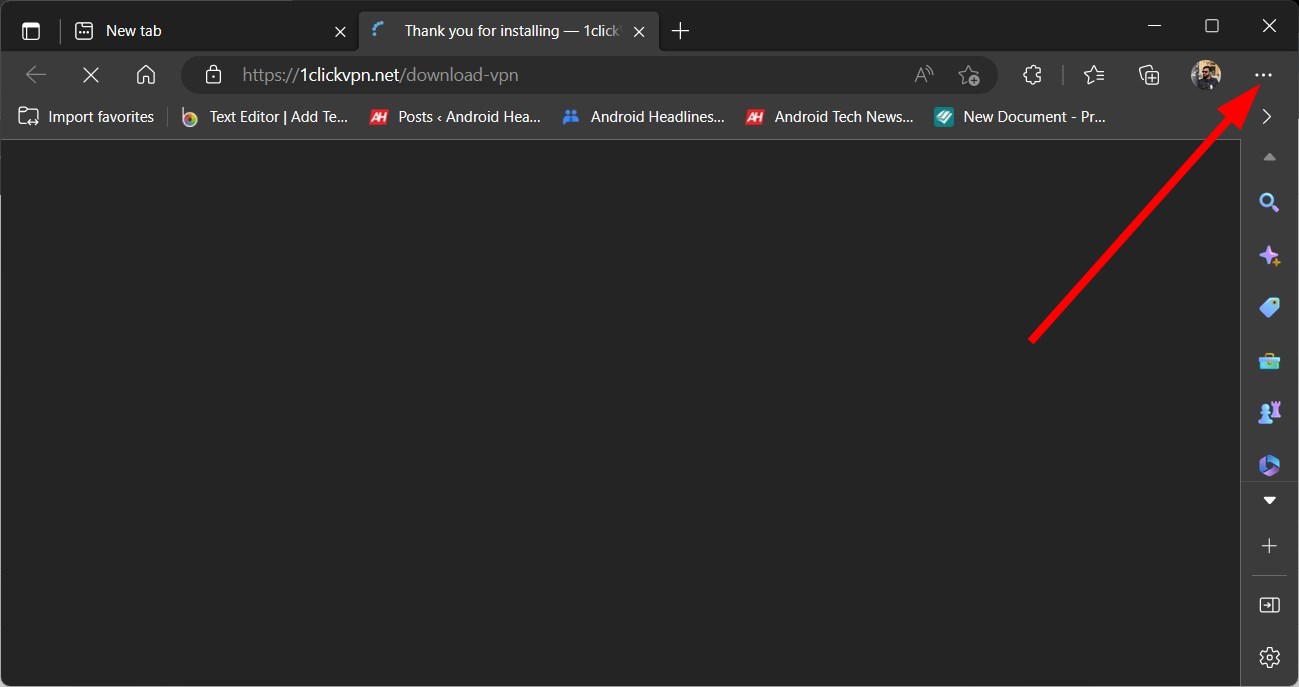Launch Copilot from the sidebar
The image size is (1299, 687).
pyautogui.click(x=1269, y=255)
